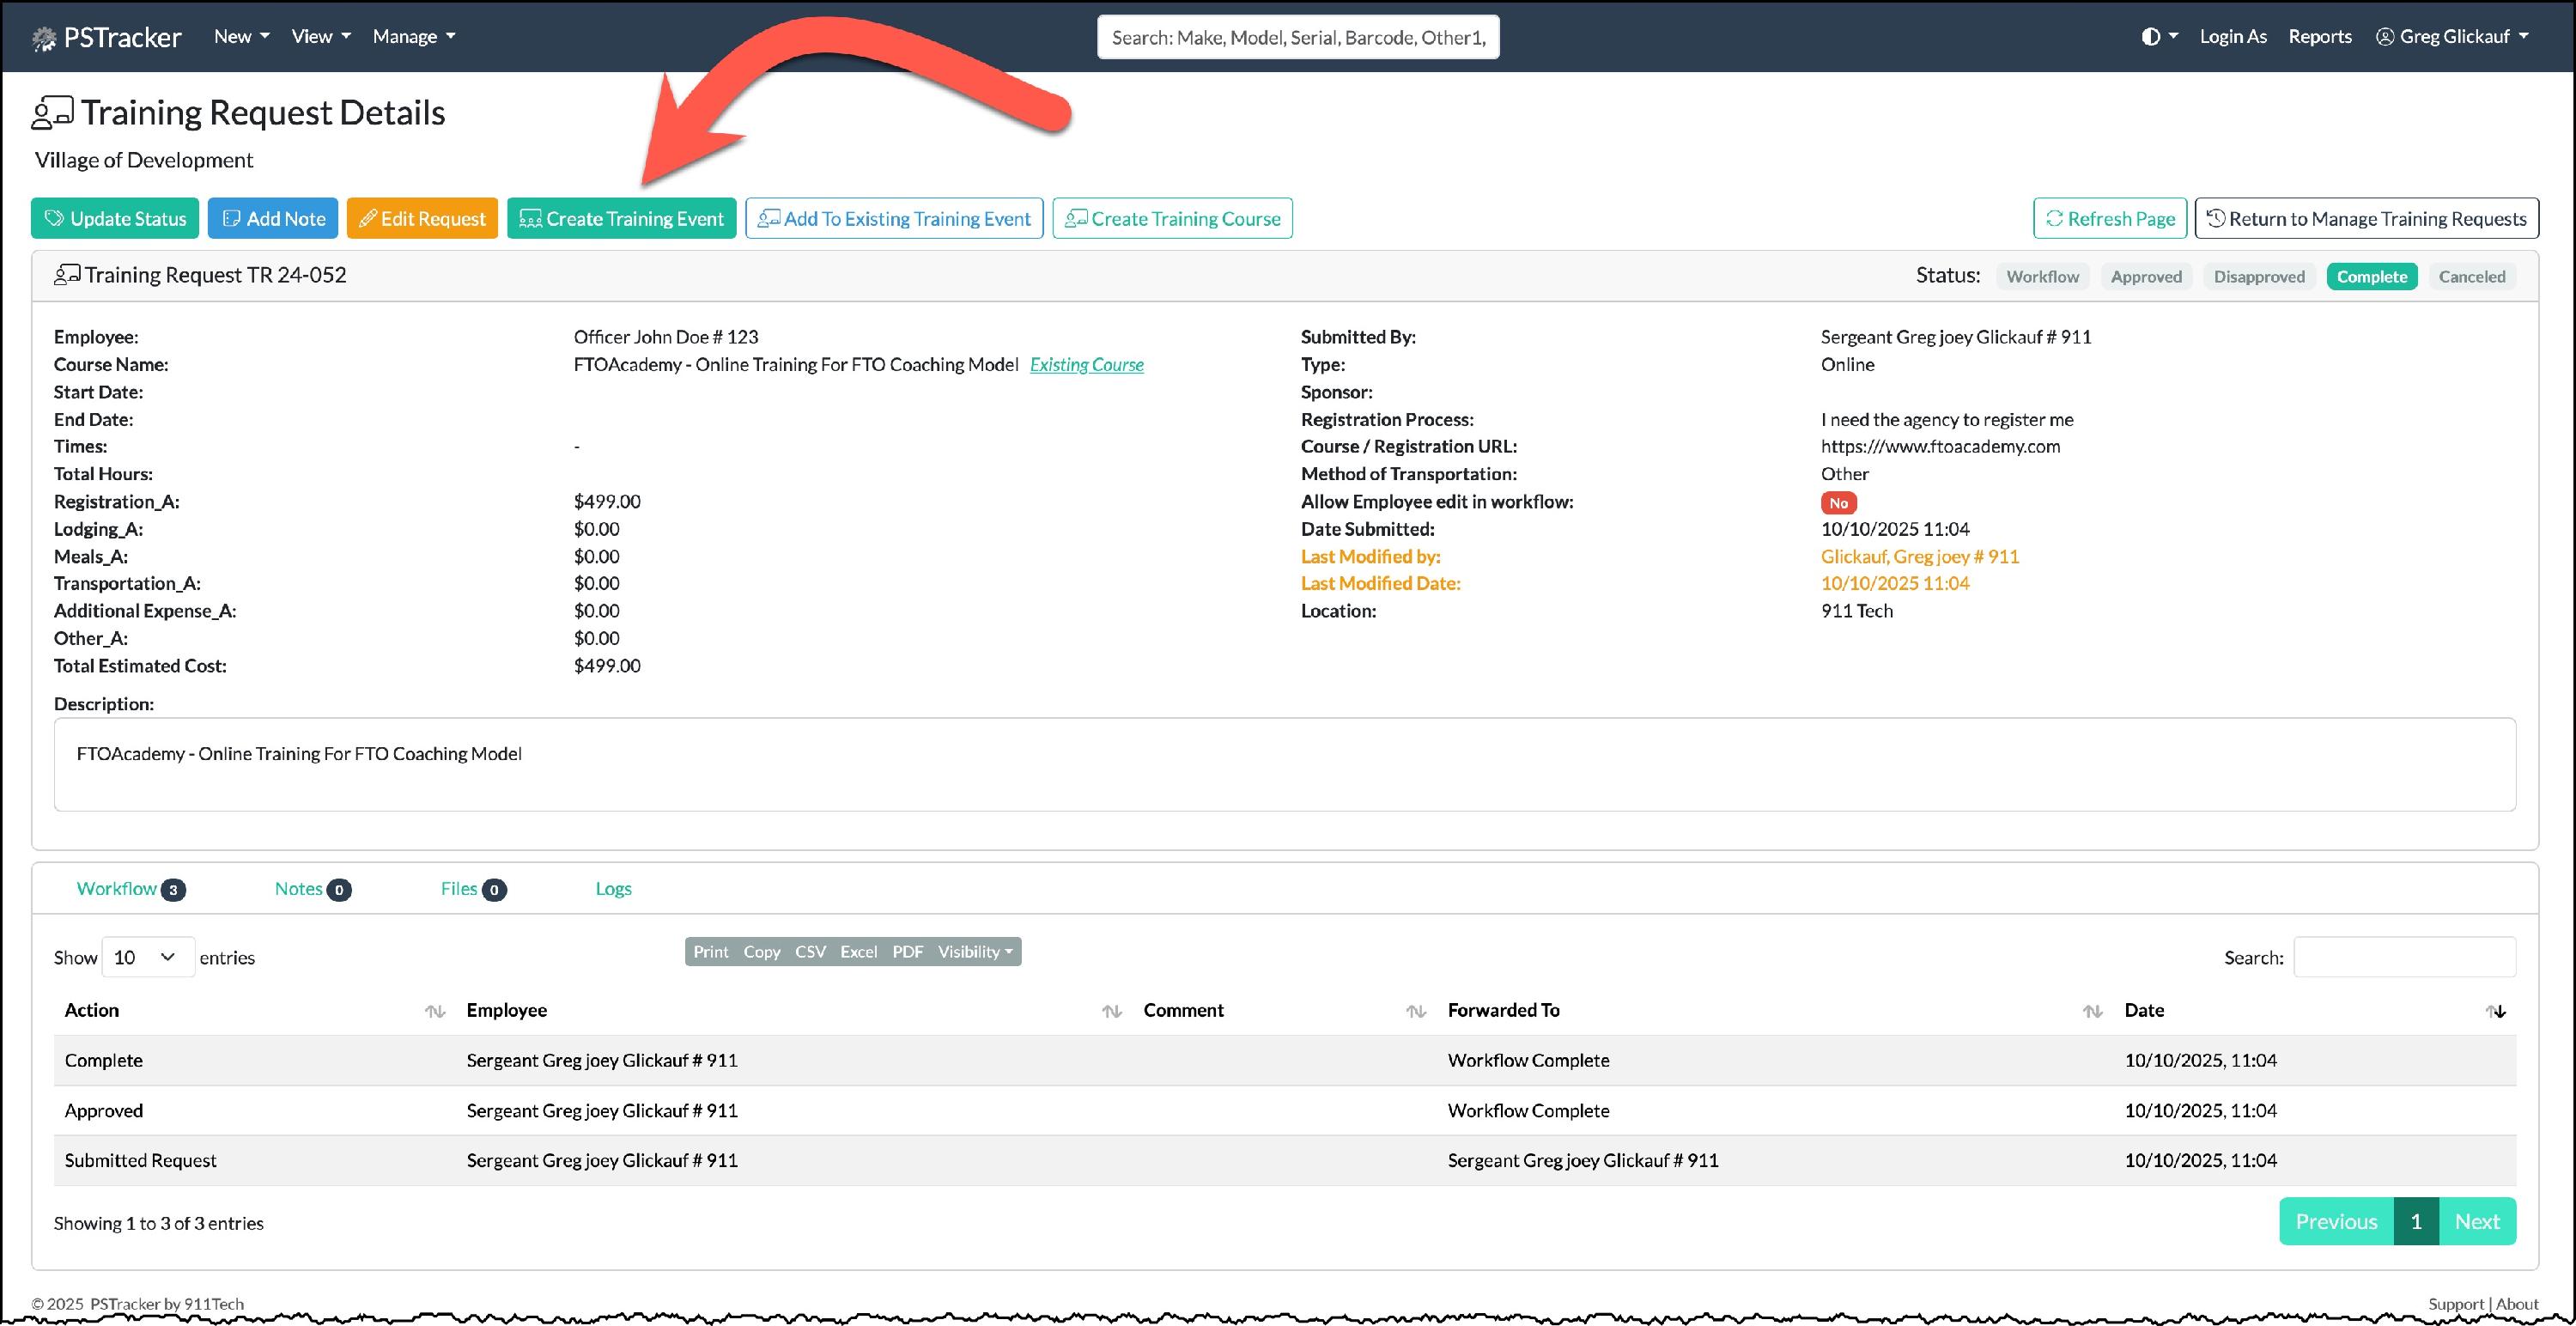Click the Refresh Page button
The width and height of the screenshot is (2576, 1326).
(2109, 219)
